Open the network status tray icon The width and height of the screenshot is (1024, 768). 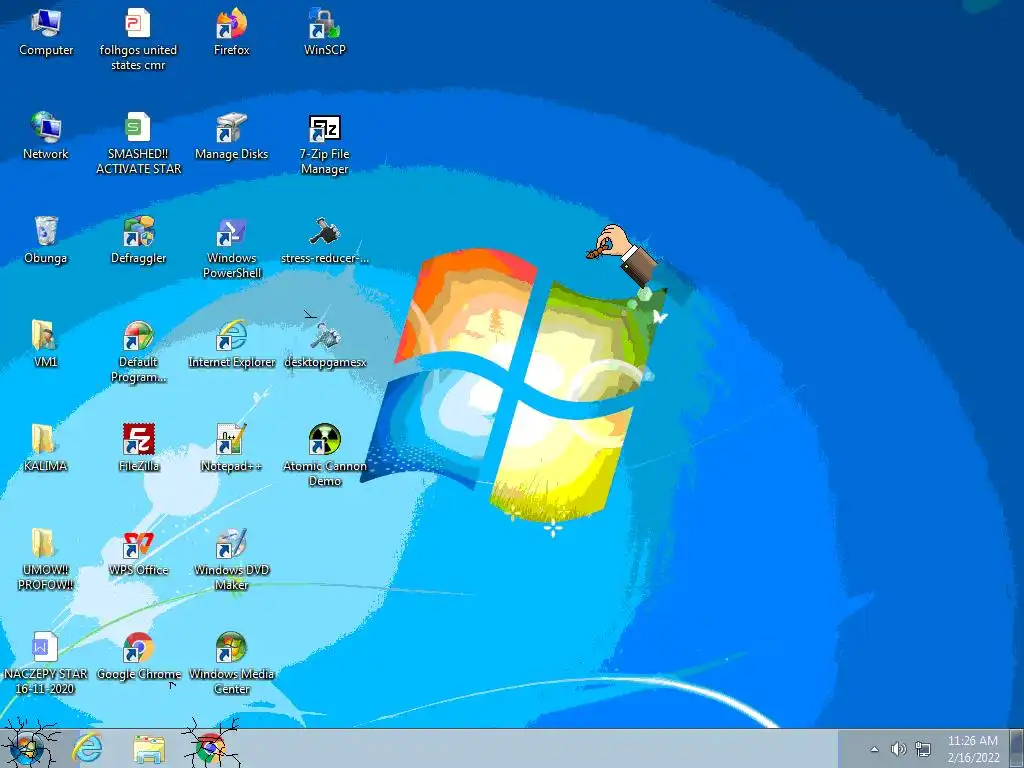click(923, 749)
